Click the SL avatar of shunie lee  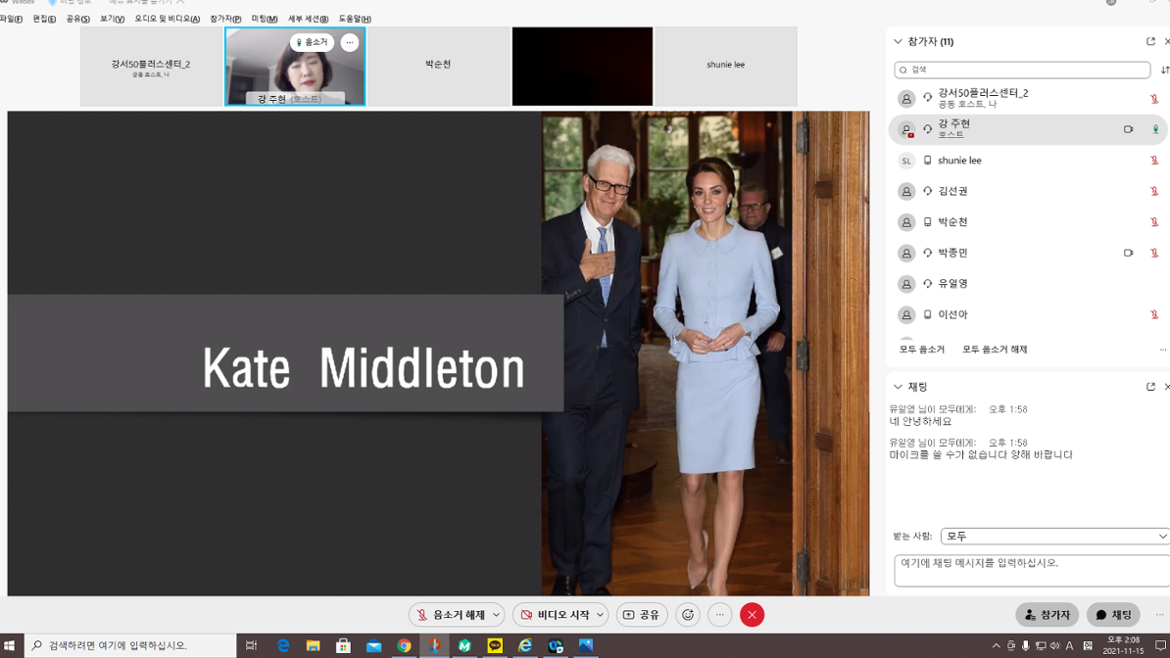pos(906,160)
